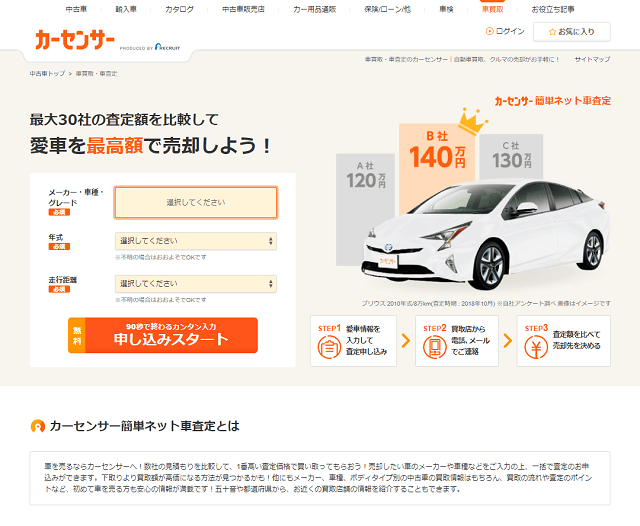The width and height of the screenshot is (640, 526).
Task: Select the active 車買取 tab
Action: tap(492, 9)
